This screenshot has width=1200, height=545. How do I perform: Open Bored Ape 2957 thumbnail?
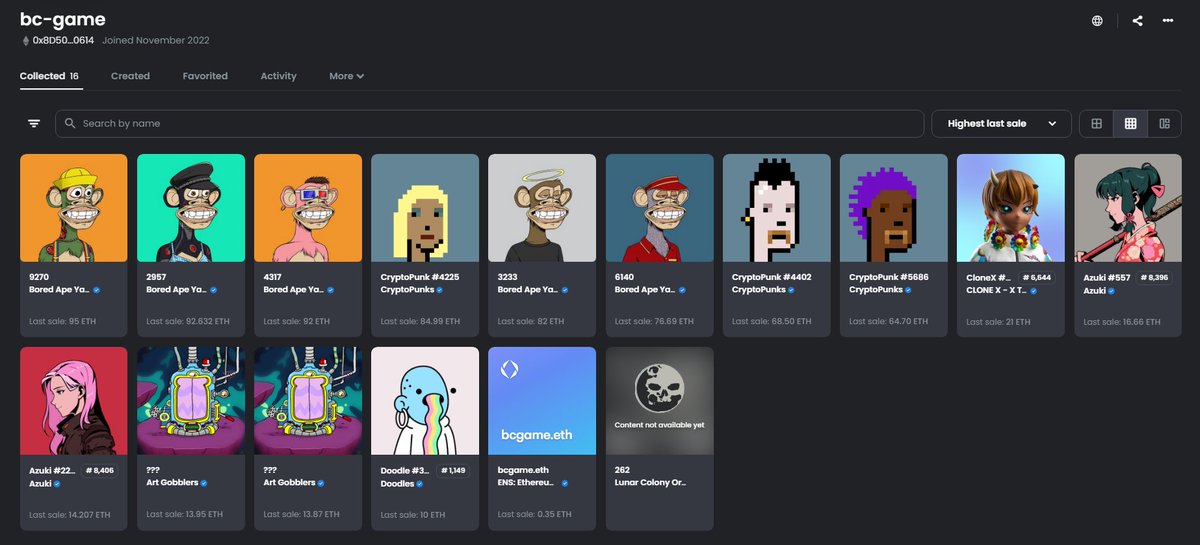point(191,208)
